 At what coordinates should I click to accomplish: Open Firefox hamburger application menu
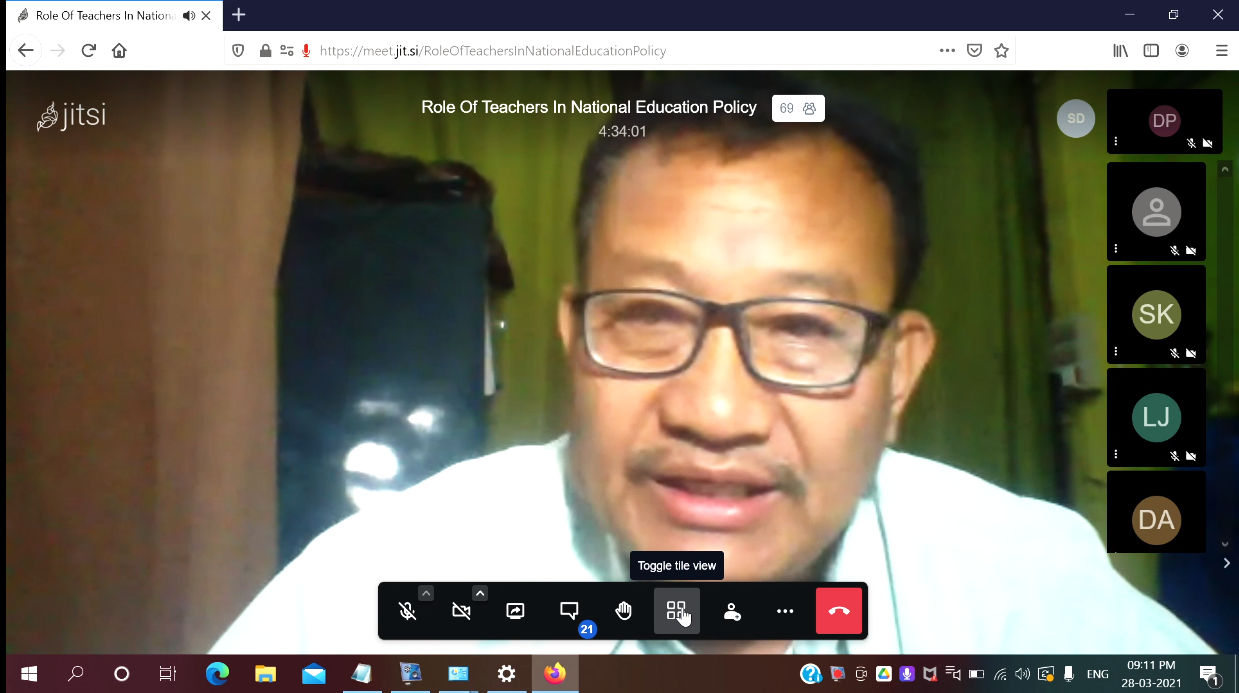[1221, 51]
